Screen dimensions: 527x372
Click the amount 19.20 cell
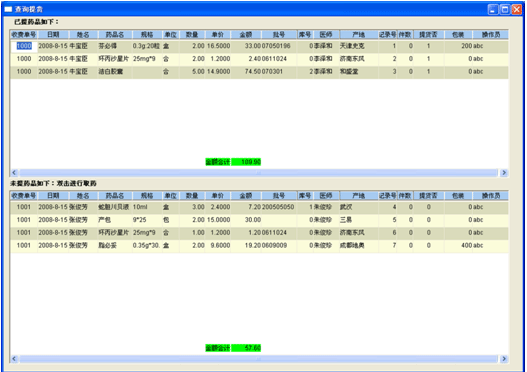(246, 245)
